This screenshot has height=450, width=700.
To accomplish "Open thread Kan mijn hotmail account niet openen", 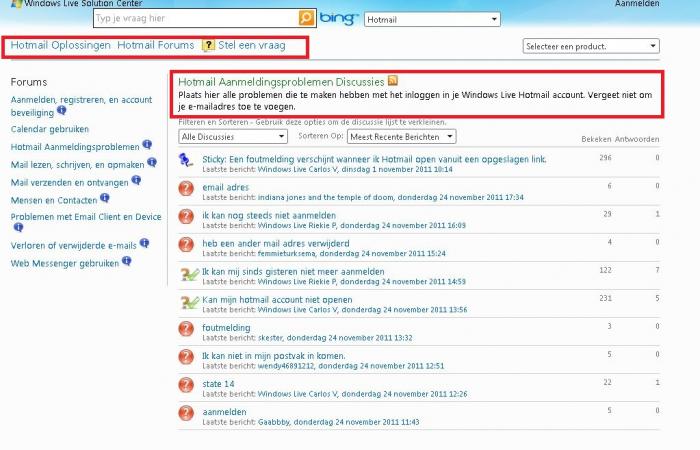I will click(x=277, y=300).
